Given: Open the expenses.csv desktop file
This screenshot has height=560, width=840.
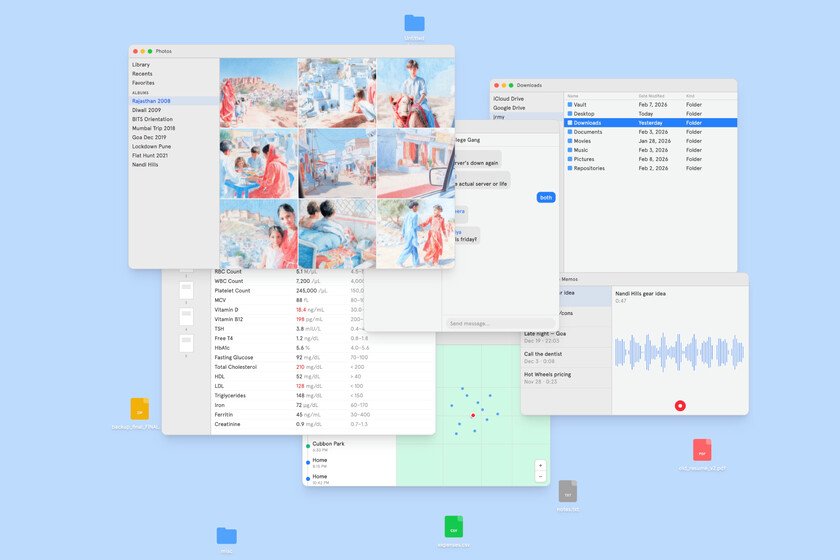Looking at the screenshot, I should 454,526.
